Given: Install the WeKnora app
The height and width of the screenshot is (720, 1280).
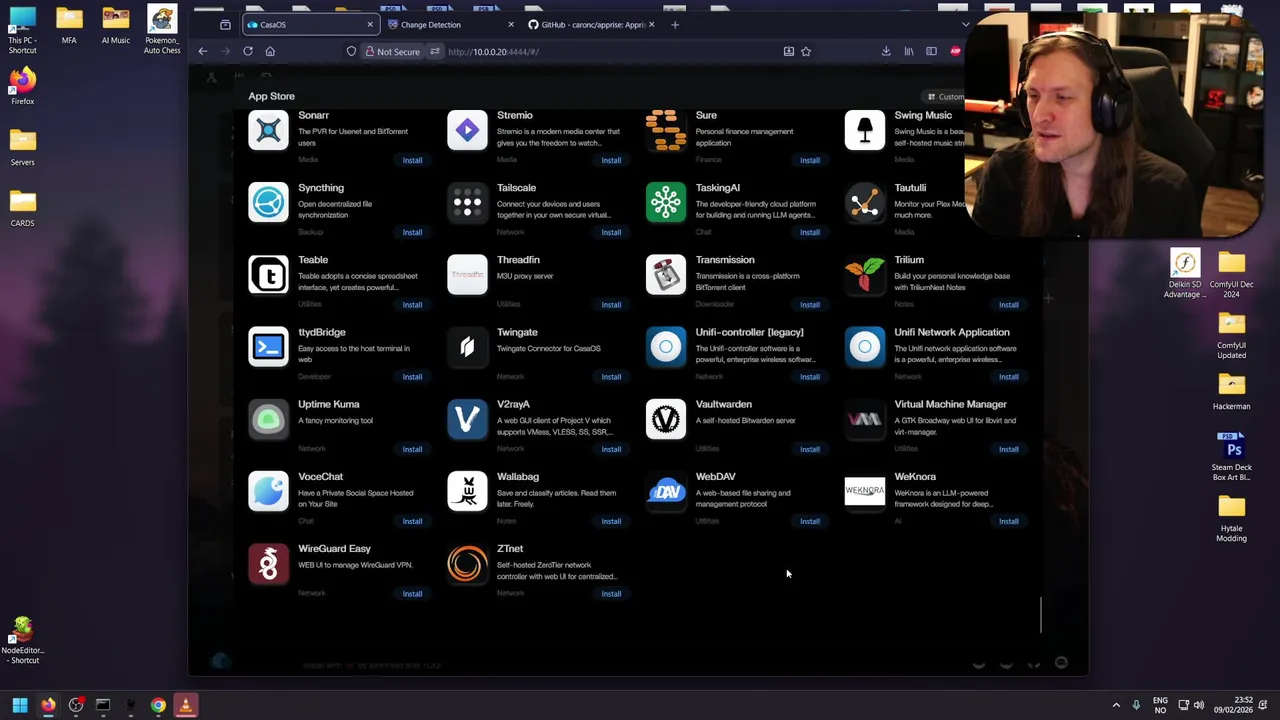Looking at the screenshot, I should pos(1008,521).
